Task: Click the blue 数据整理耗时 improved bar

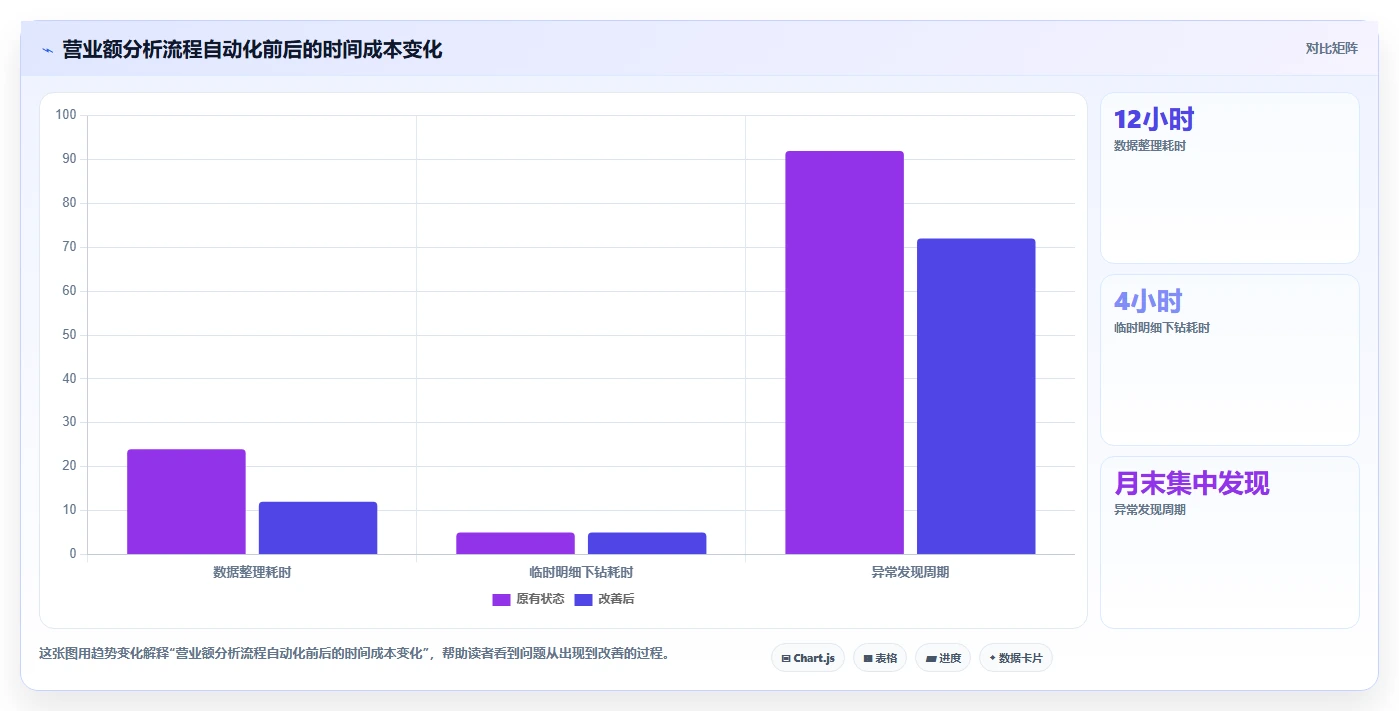Action: click(318, 528)
